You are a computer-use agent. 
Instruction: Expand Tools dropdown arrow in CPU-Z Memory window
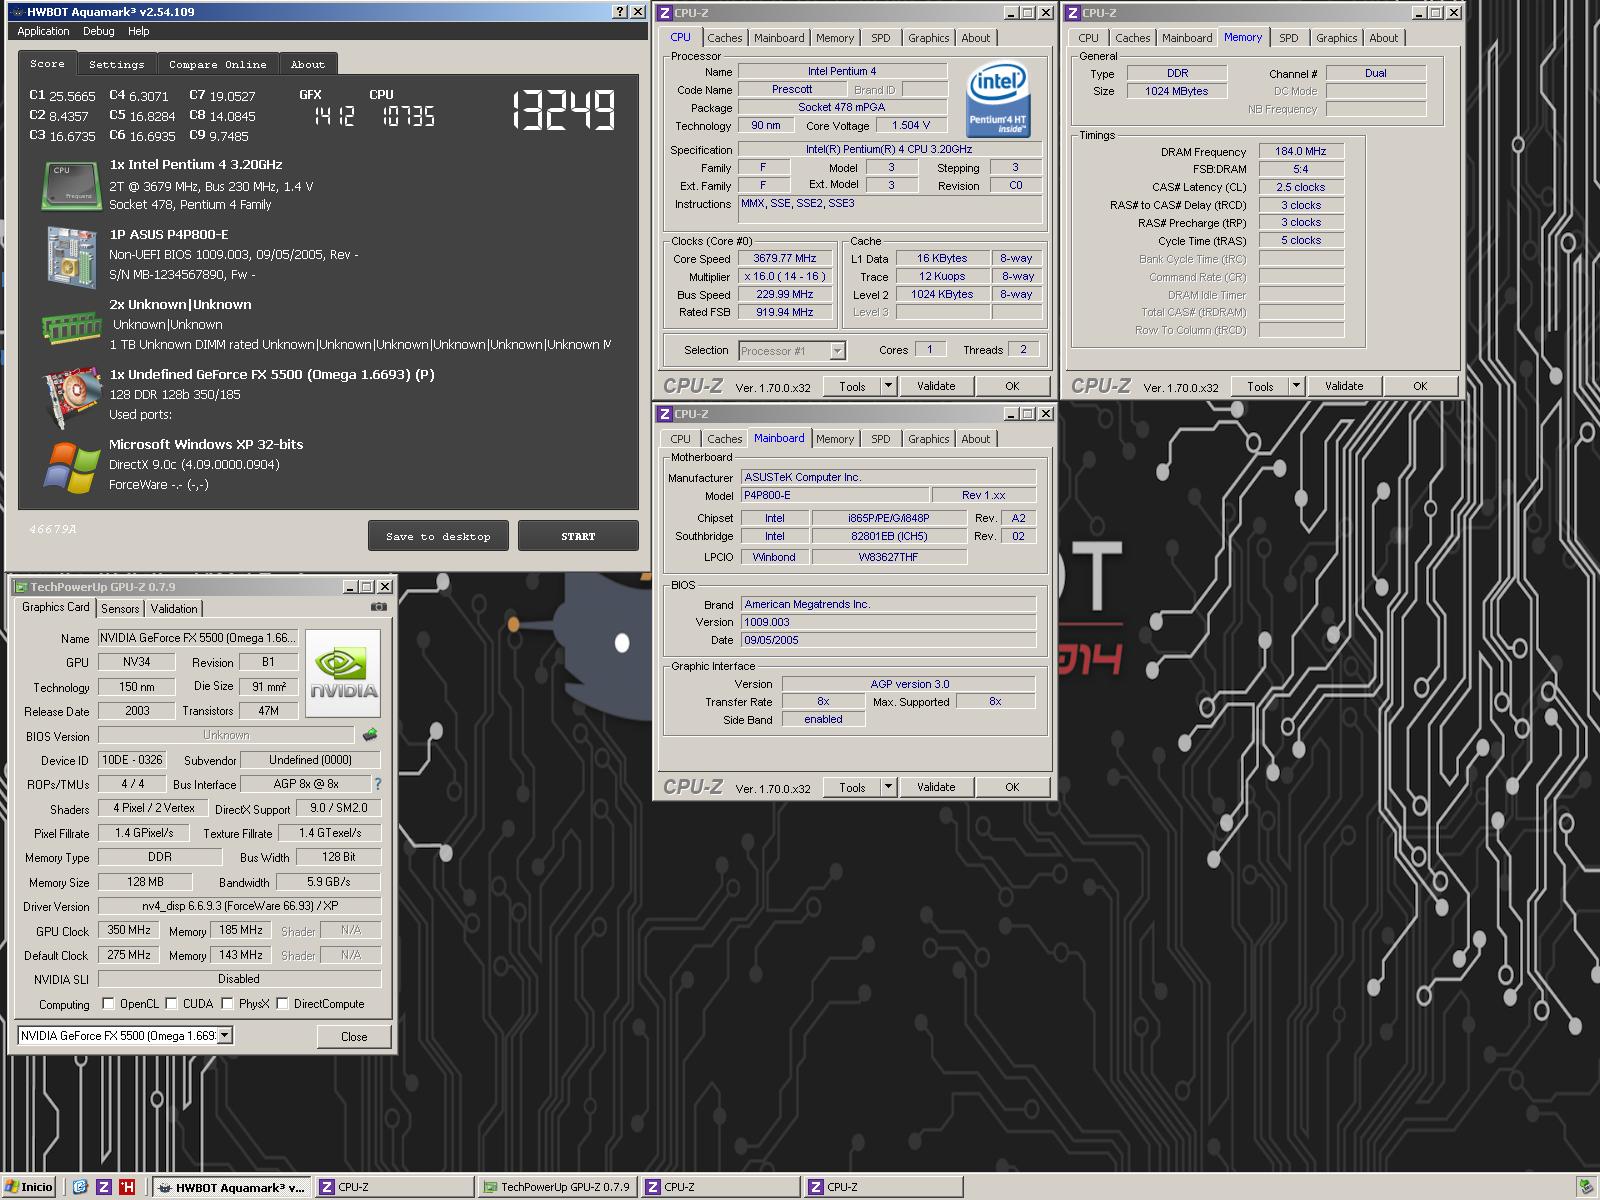point(1295,386)
